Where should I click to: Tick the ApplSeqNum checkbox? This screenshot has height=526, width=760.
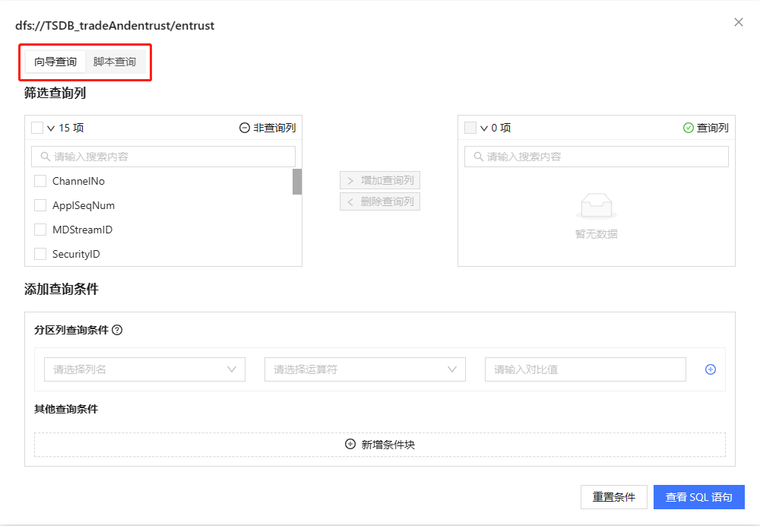pos(40,205)
